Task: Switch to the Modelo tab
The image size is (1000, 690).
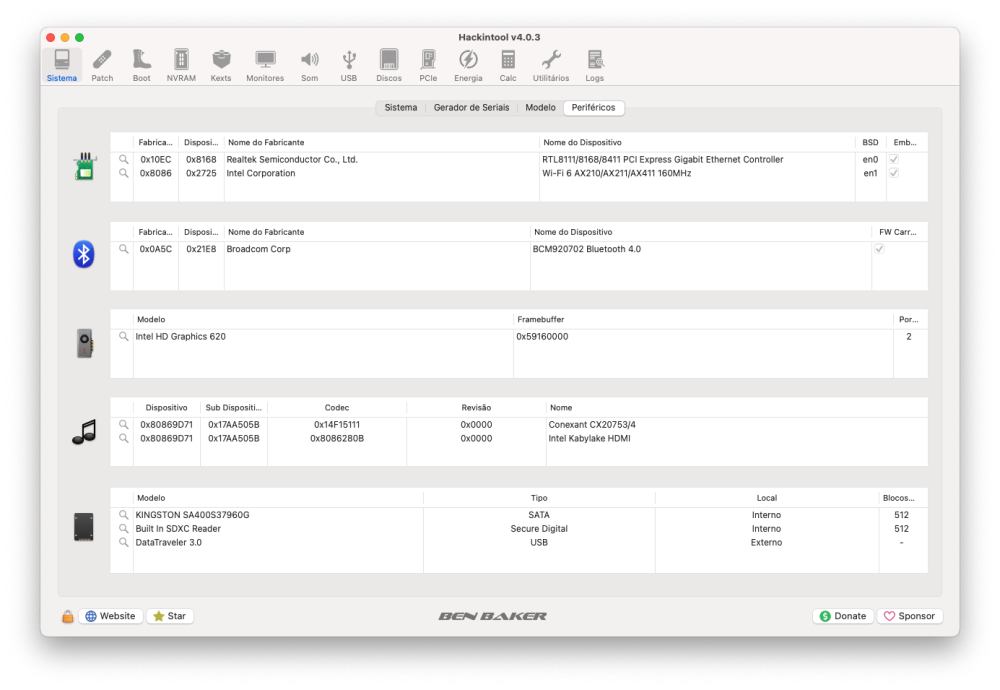Action: (x=540, y=107)
